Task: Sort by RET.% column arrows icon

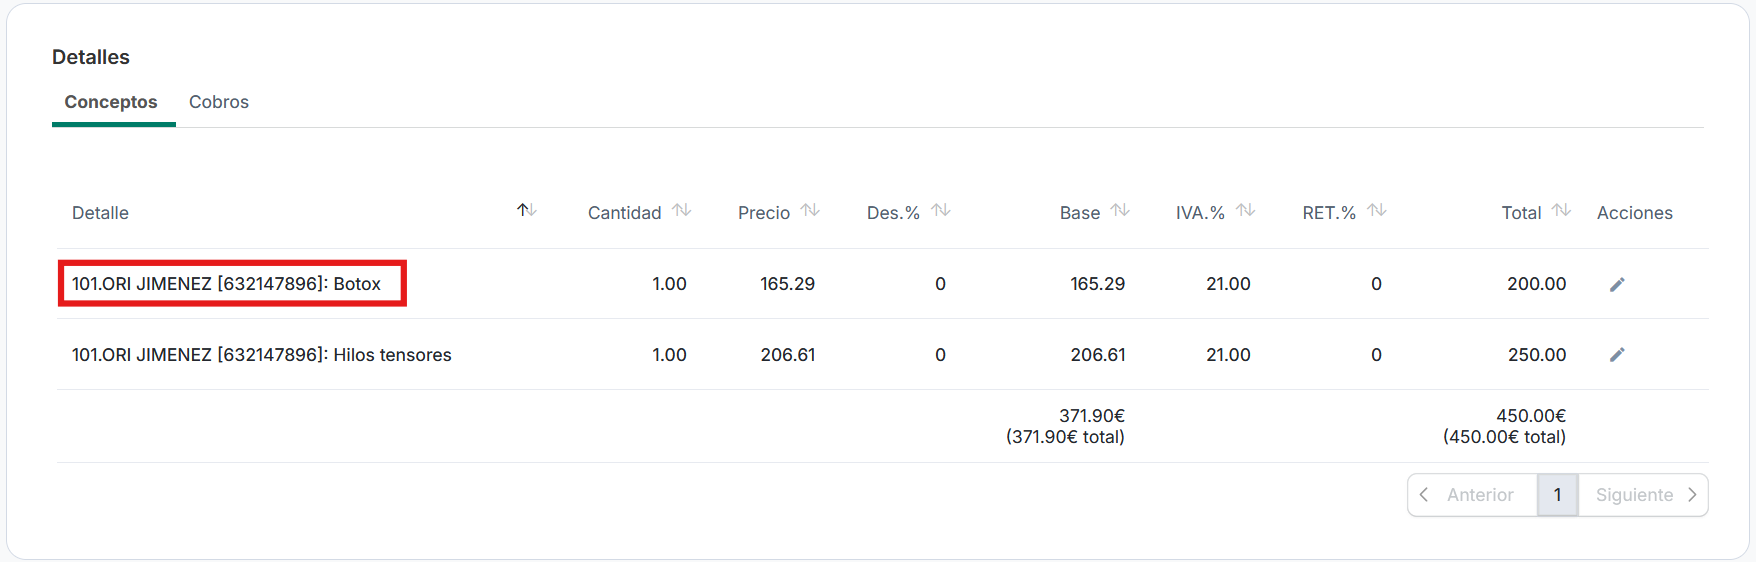Action: 1377,210
